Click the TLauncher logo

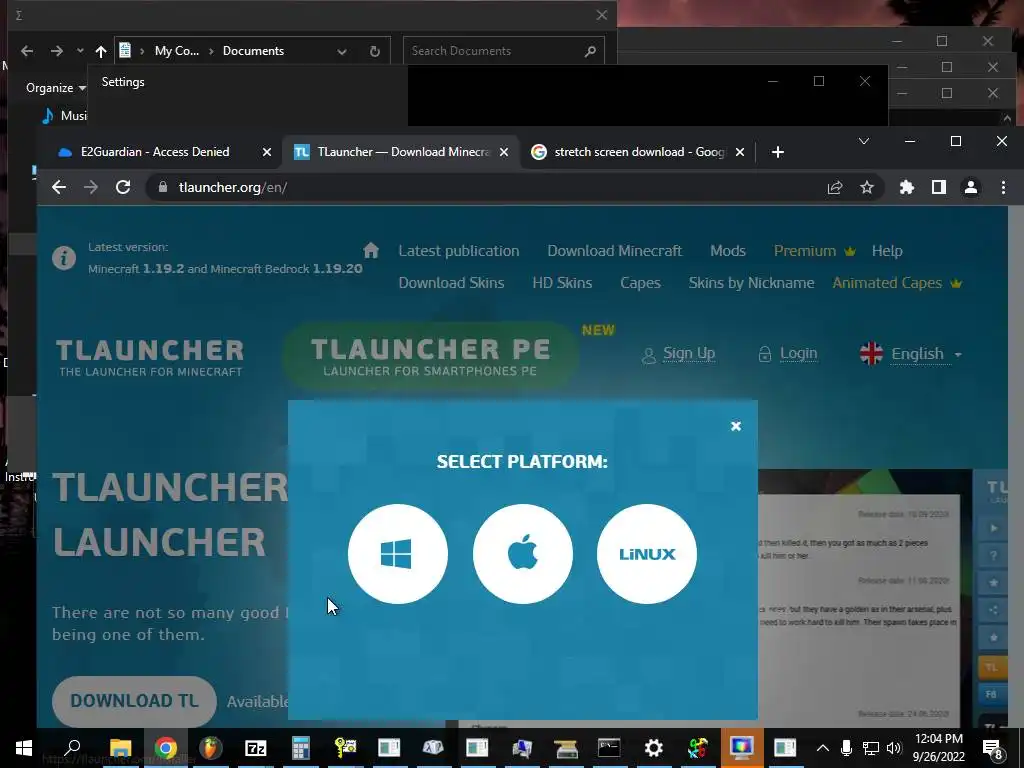(150, 357)
